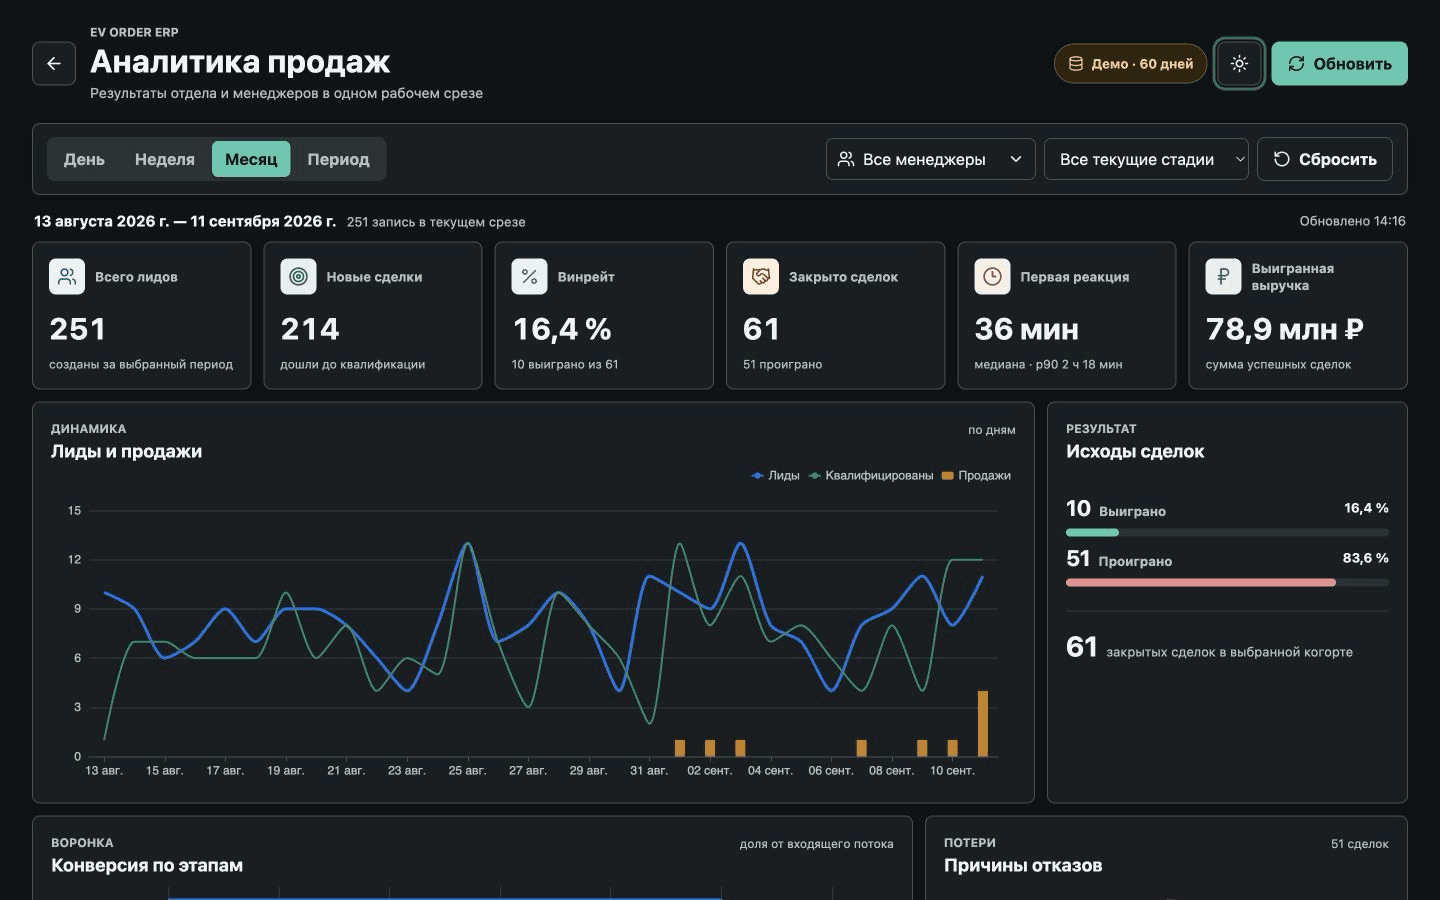Select the Месяц tab
Viewport: 1440px width, 900px height.
click(x=251, y=159)
